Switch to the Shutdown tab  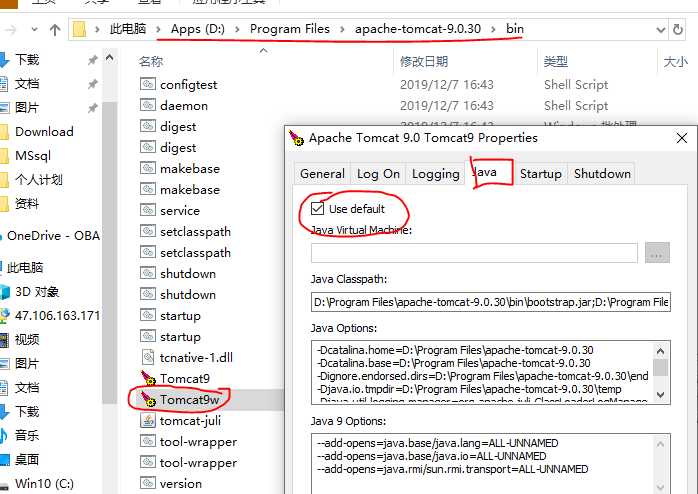(602, 174)
